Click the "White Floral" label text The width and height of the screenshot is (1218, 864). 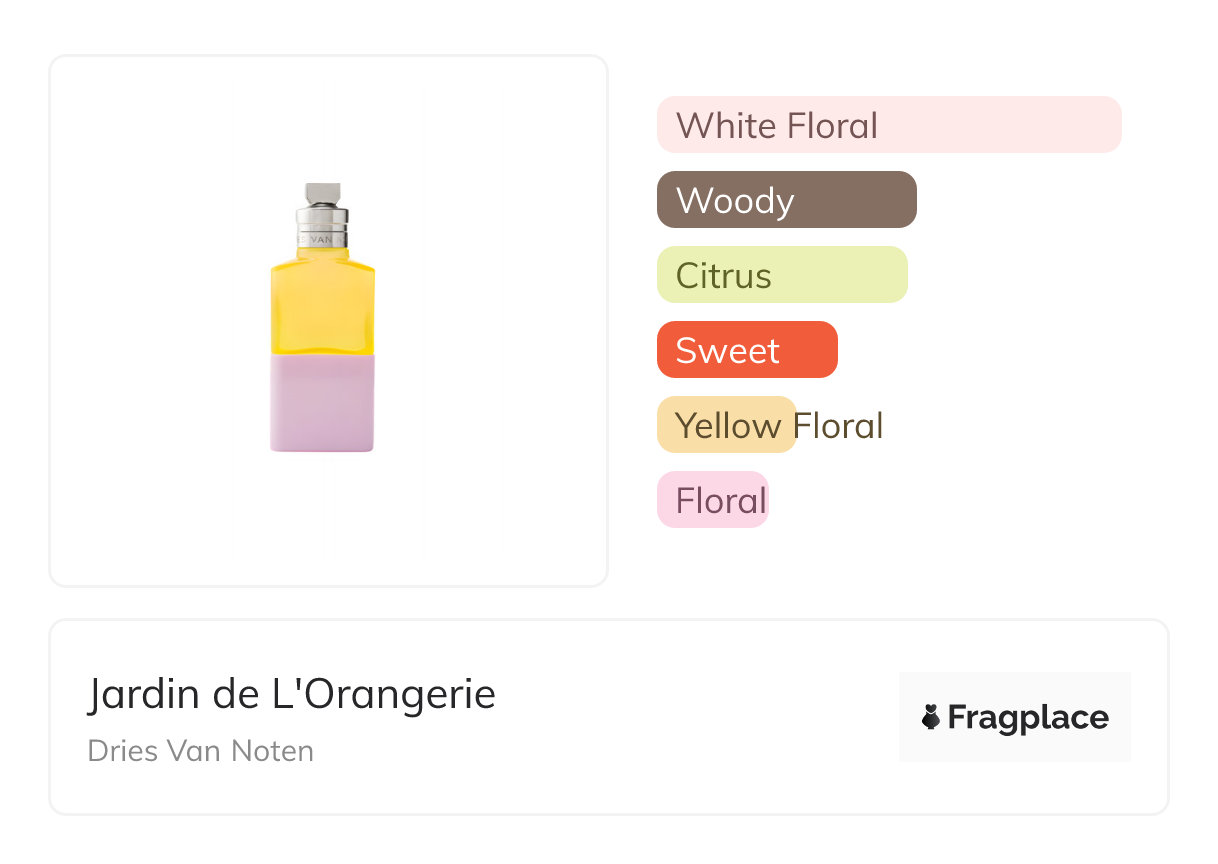(x=777, y=125)
